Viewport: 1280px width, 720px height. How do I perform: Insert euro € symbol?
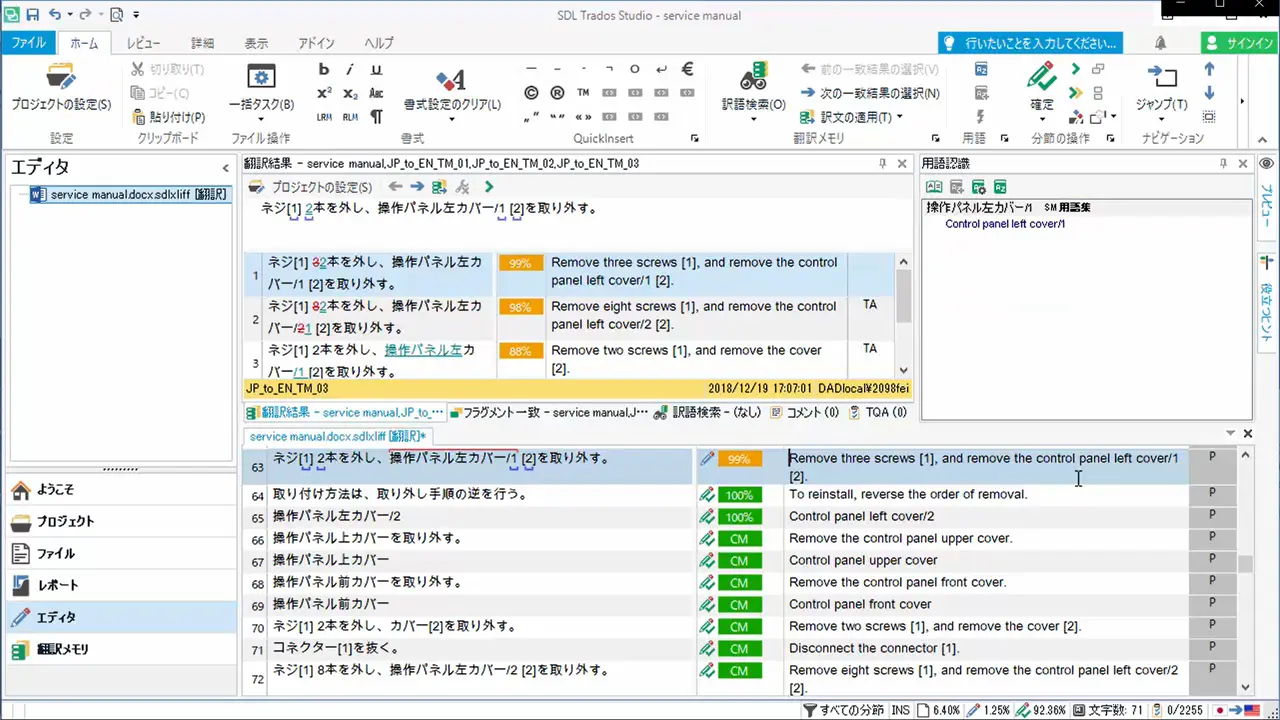click(687, 70)
